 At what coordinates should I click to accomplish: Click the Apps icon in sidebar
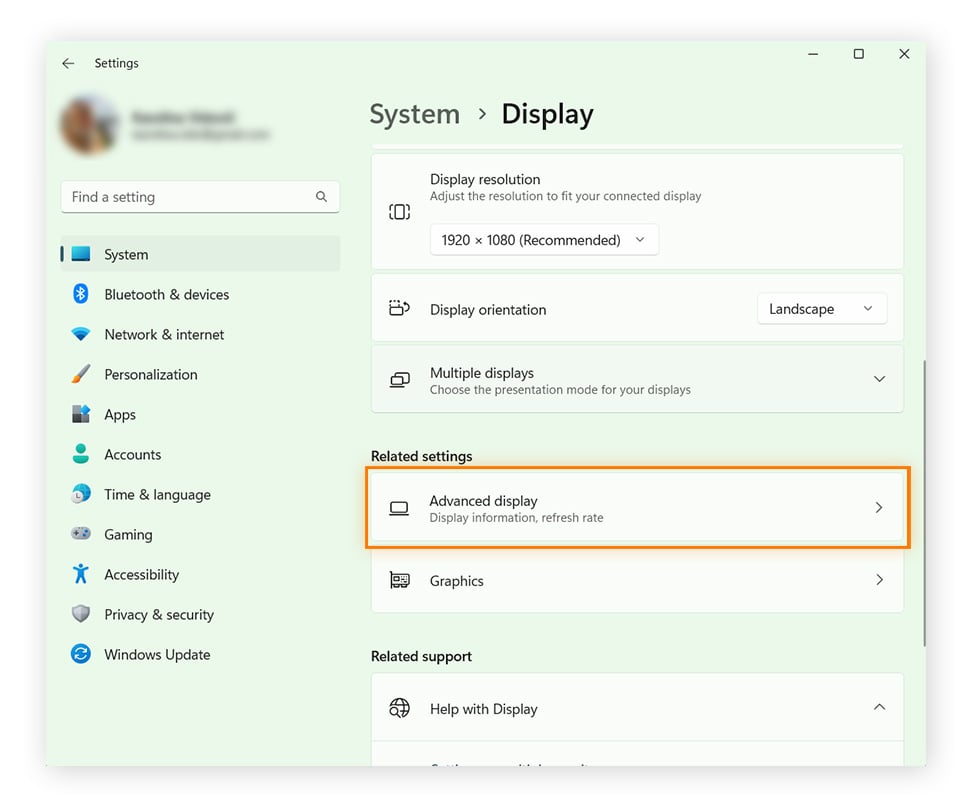point(80,414)
